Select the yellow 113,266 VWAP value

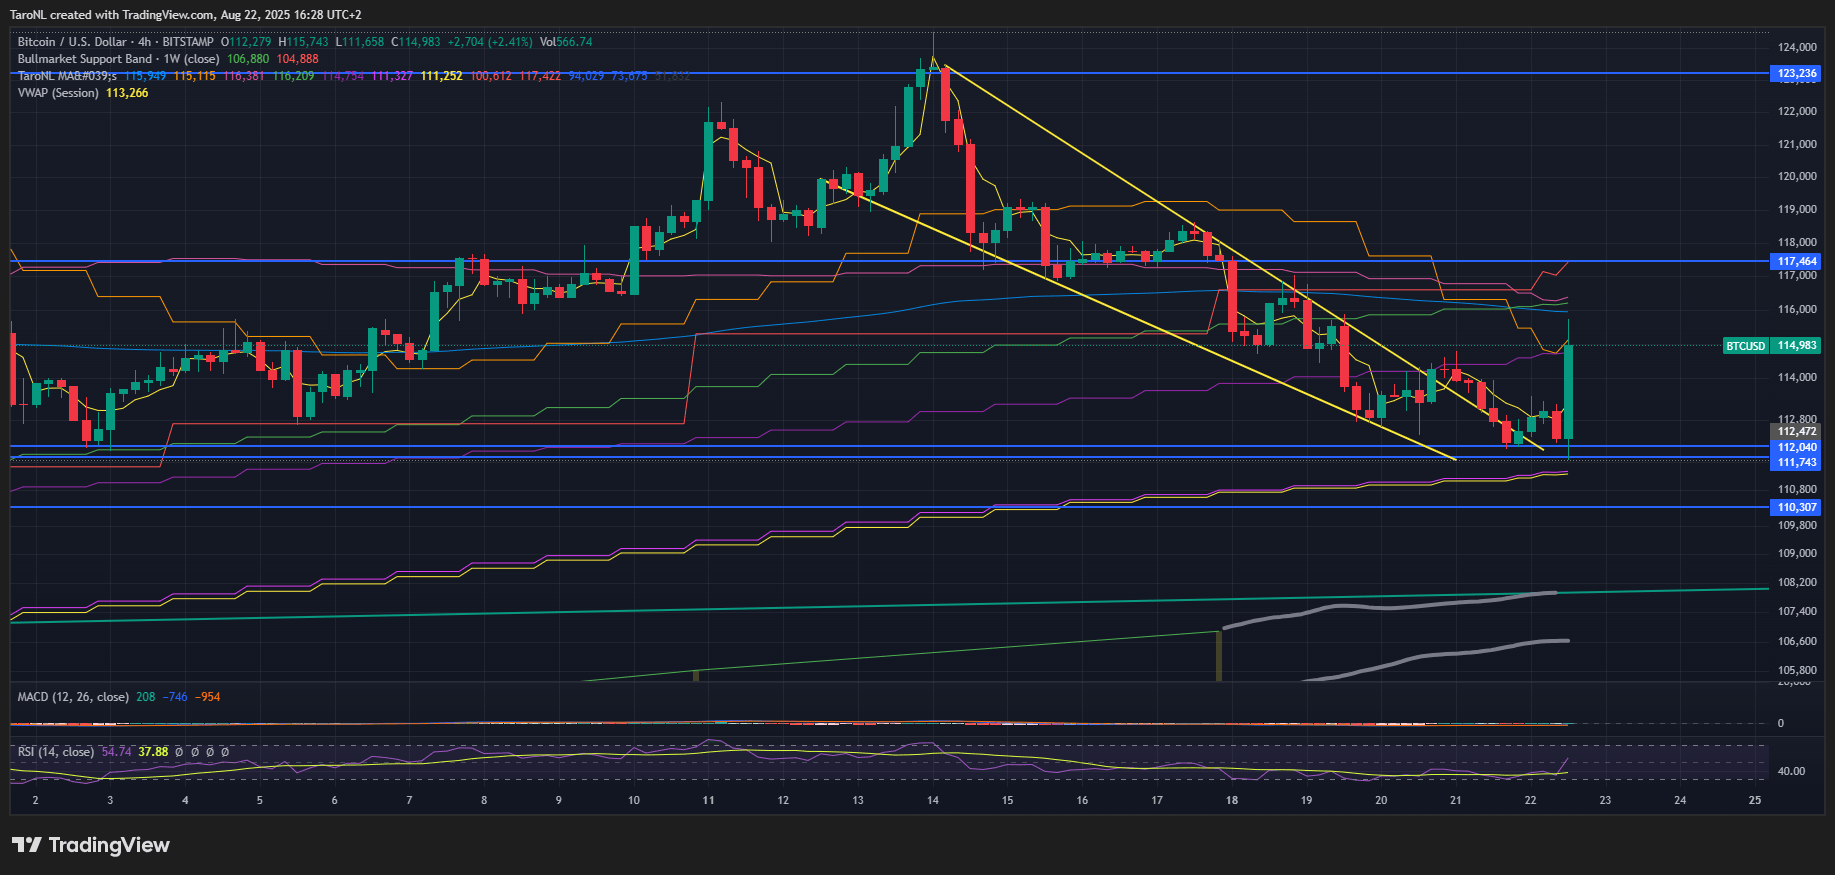tap(127, 93)
